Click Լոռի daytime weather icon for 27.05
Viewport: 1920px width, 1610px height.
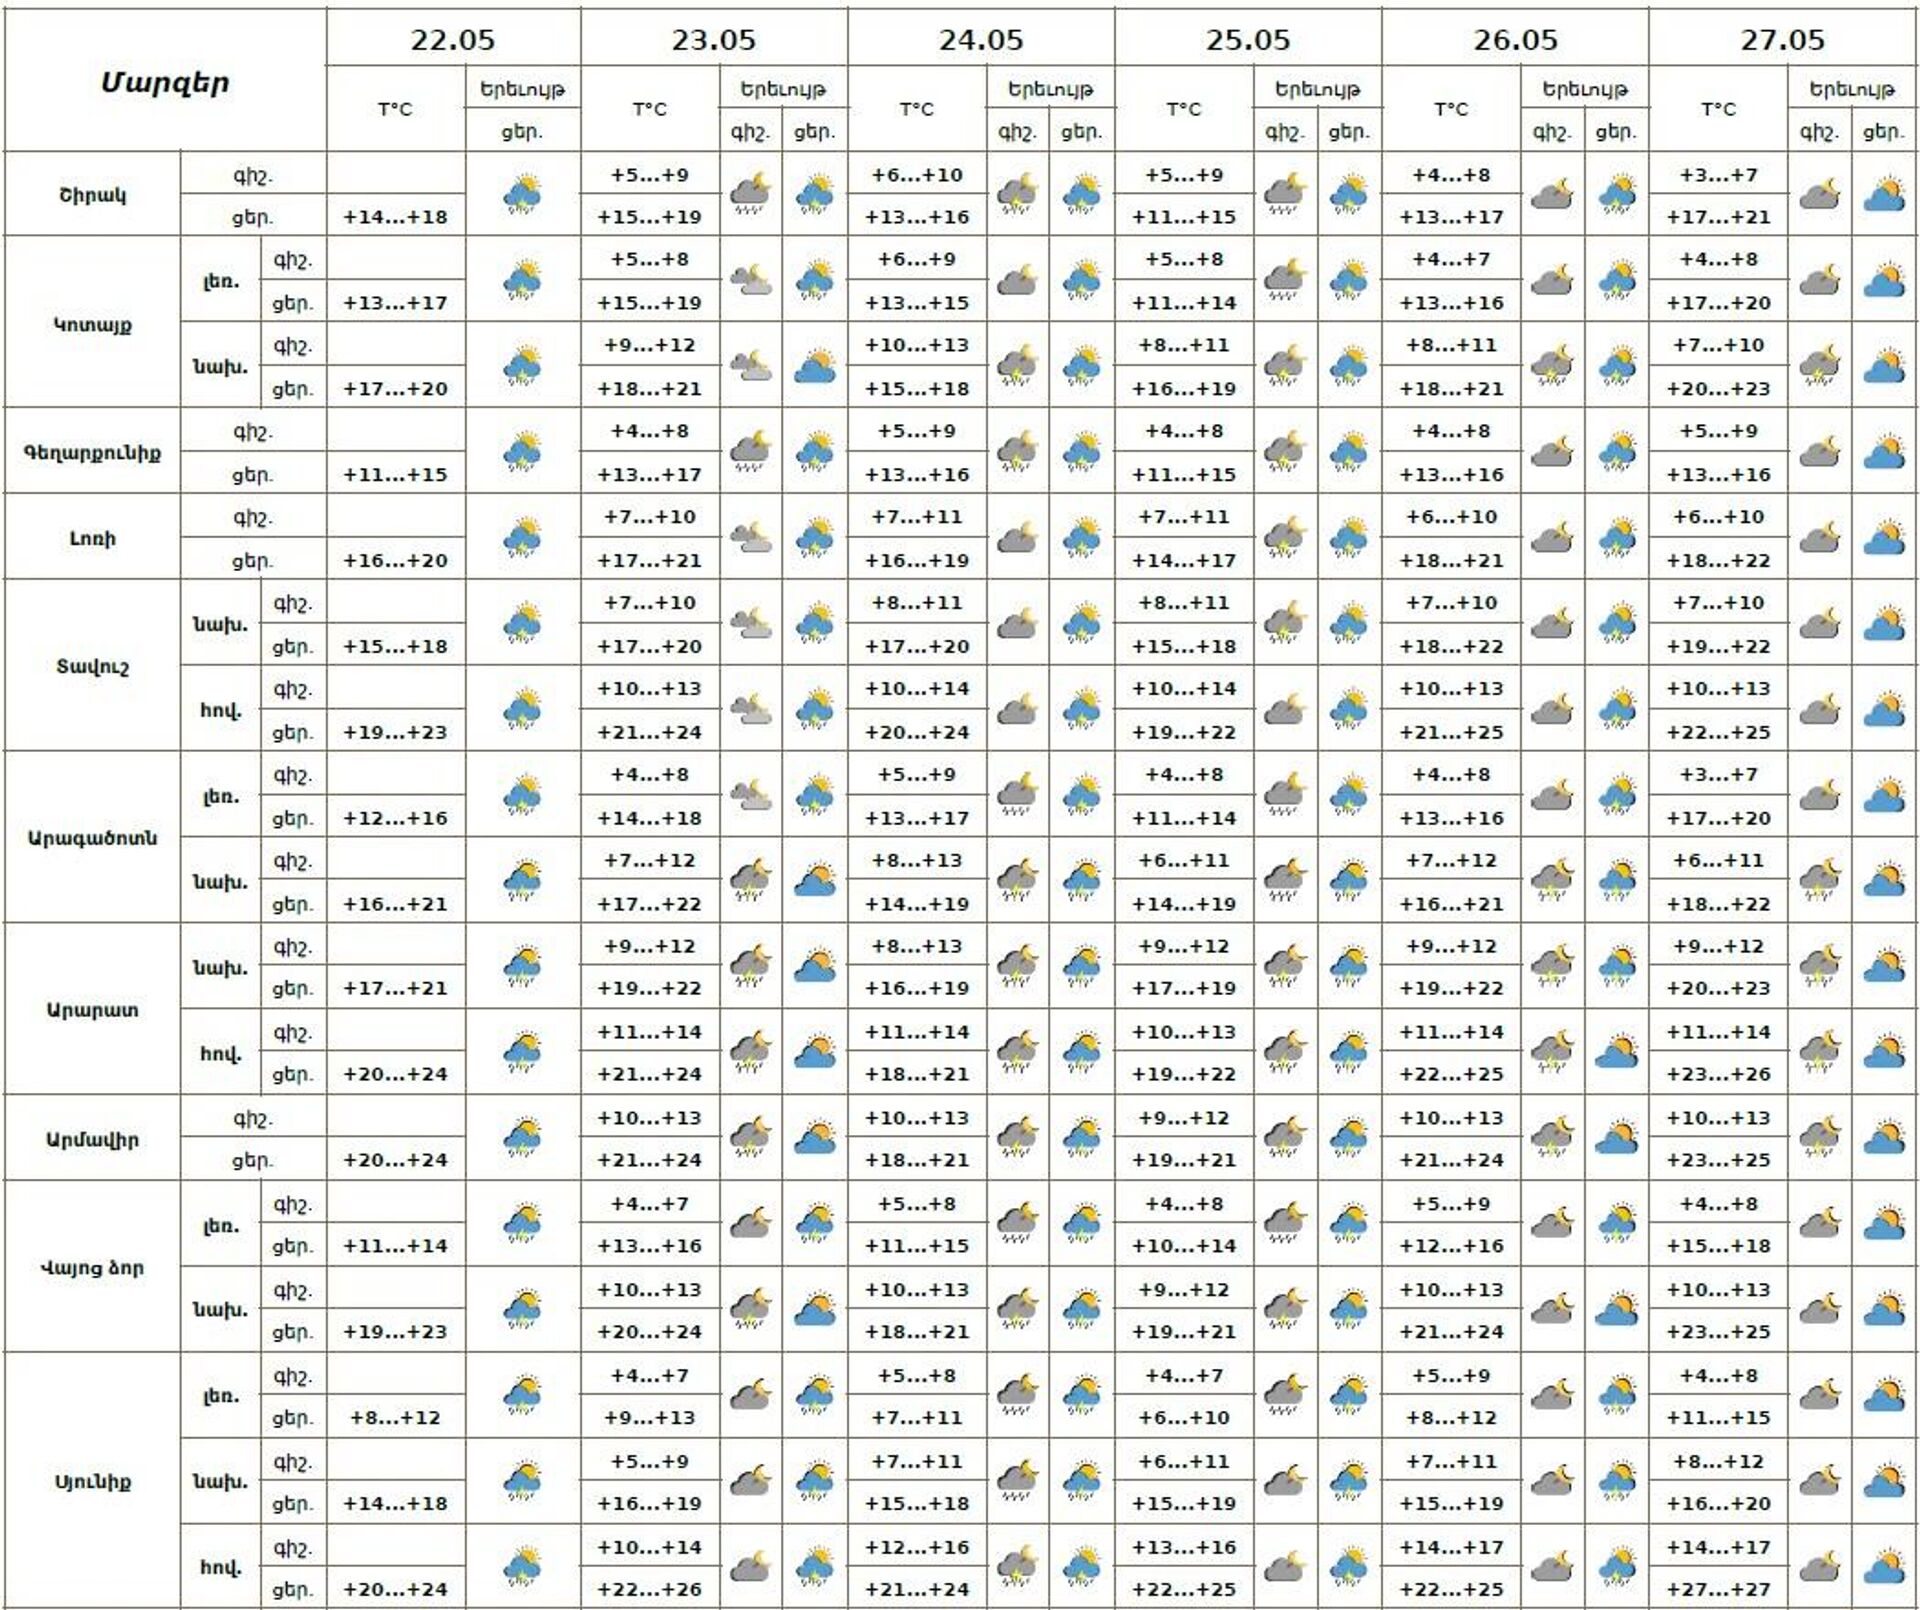[x=1884, y=538]
